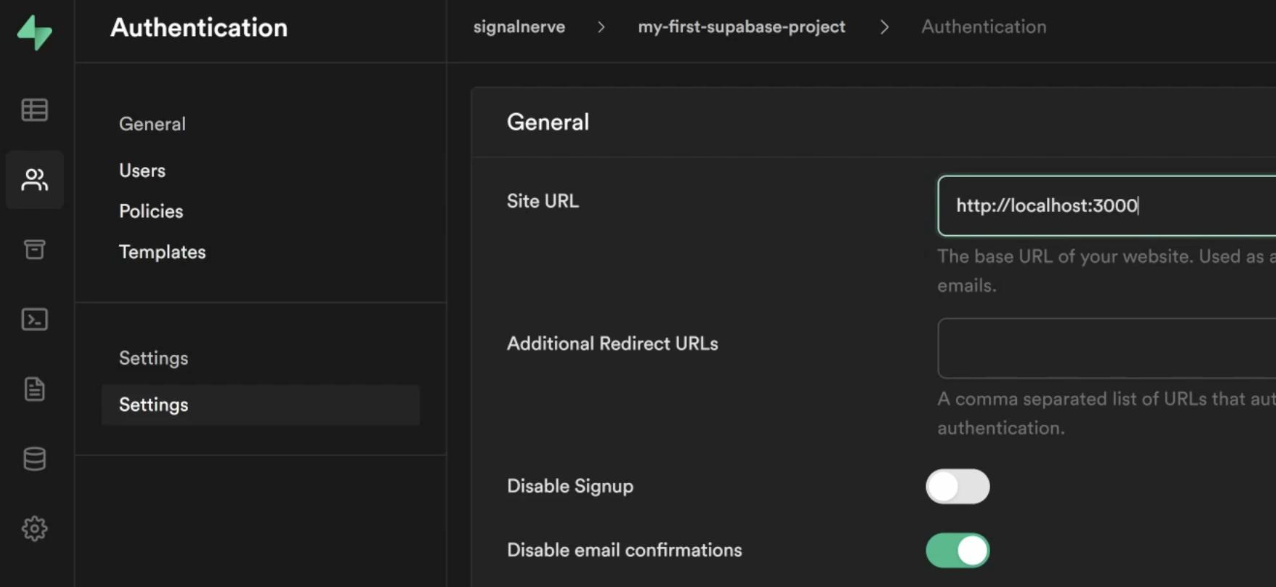Image resolution: width=1276 pixels, height=587 pixels.
Task: Click the Authentication breadcrumb
Action: pyautogui.click(x=984, y=27)
